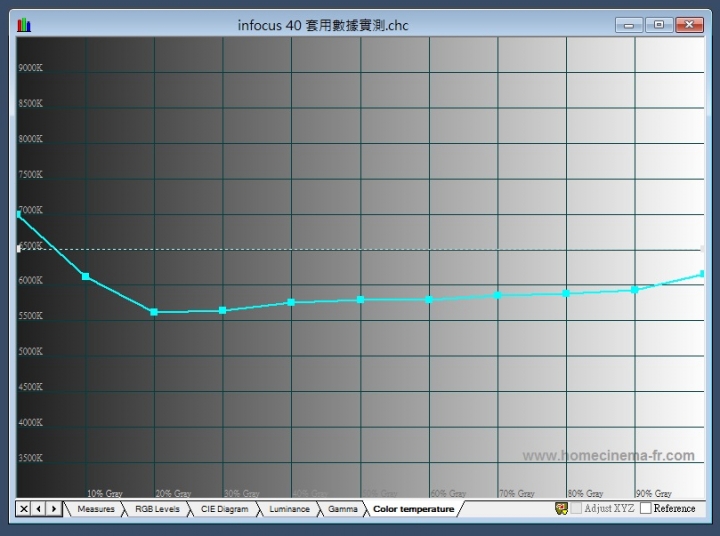
Task: Click the 6000K axis label
Action: 30,280
